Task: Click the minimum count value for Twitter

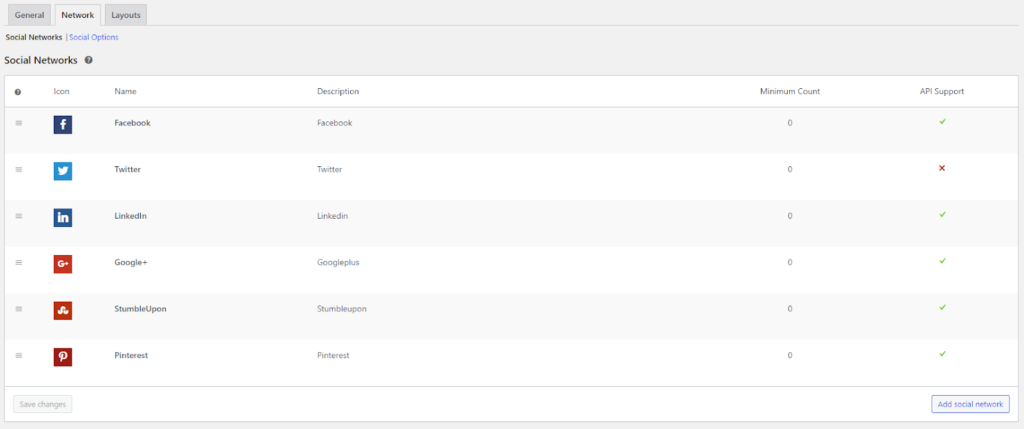Action: (x=790, y=169)
